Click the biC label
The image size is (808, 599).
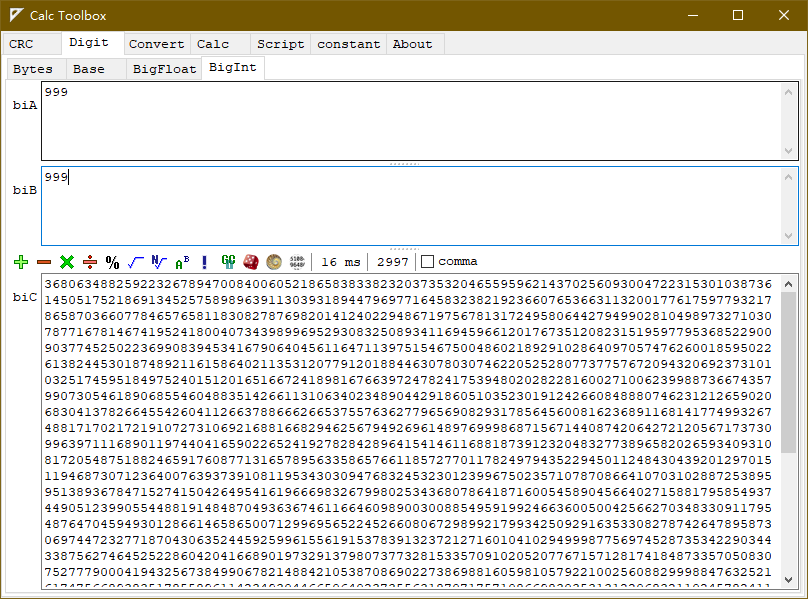tap(25, 297)
